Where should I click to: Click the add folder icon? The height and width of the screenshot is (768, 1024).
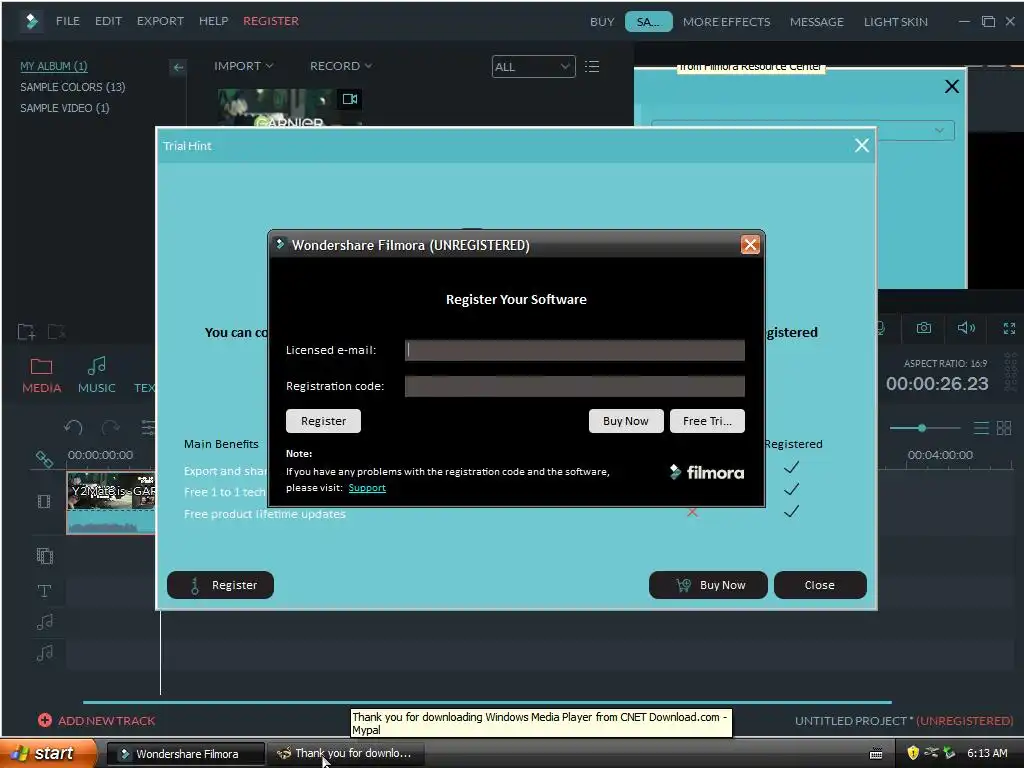coord(26,332)
